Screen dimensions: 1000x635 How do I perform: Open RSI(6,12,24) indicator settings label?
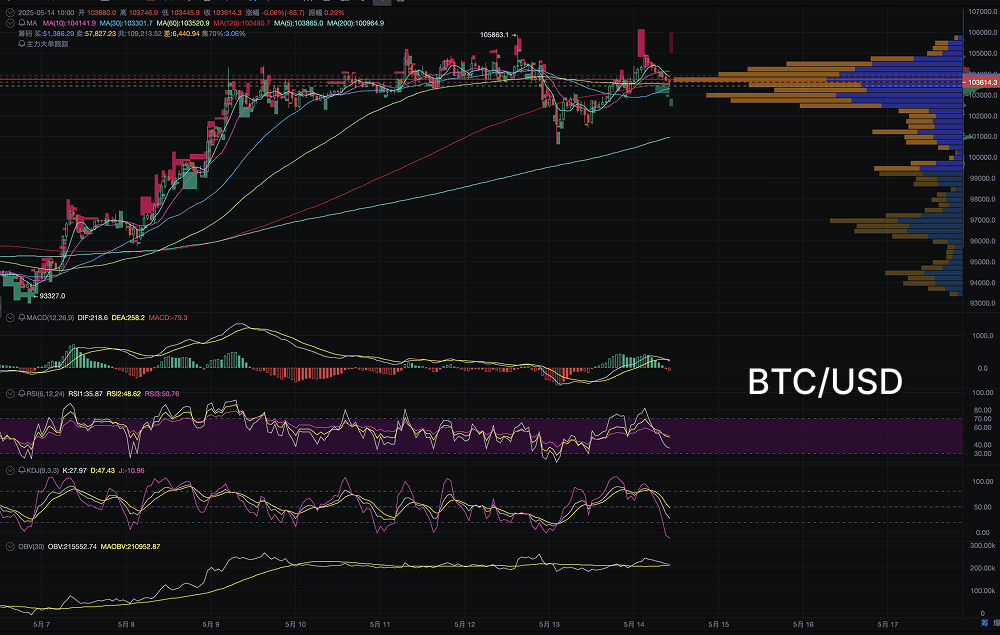pos(45,394)
